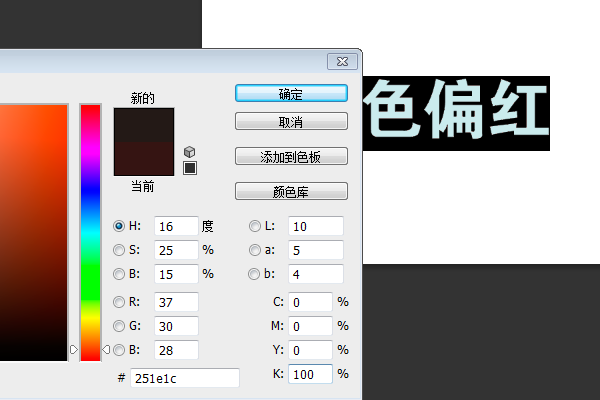Click the G field showing 30

point(176,326)
